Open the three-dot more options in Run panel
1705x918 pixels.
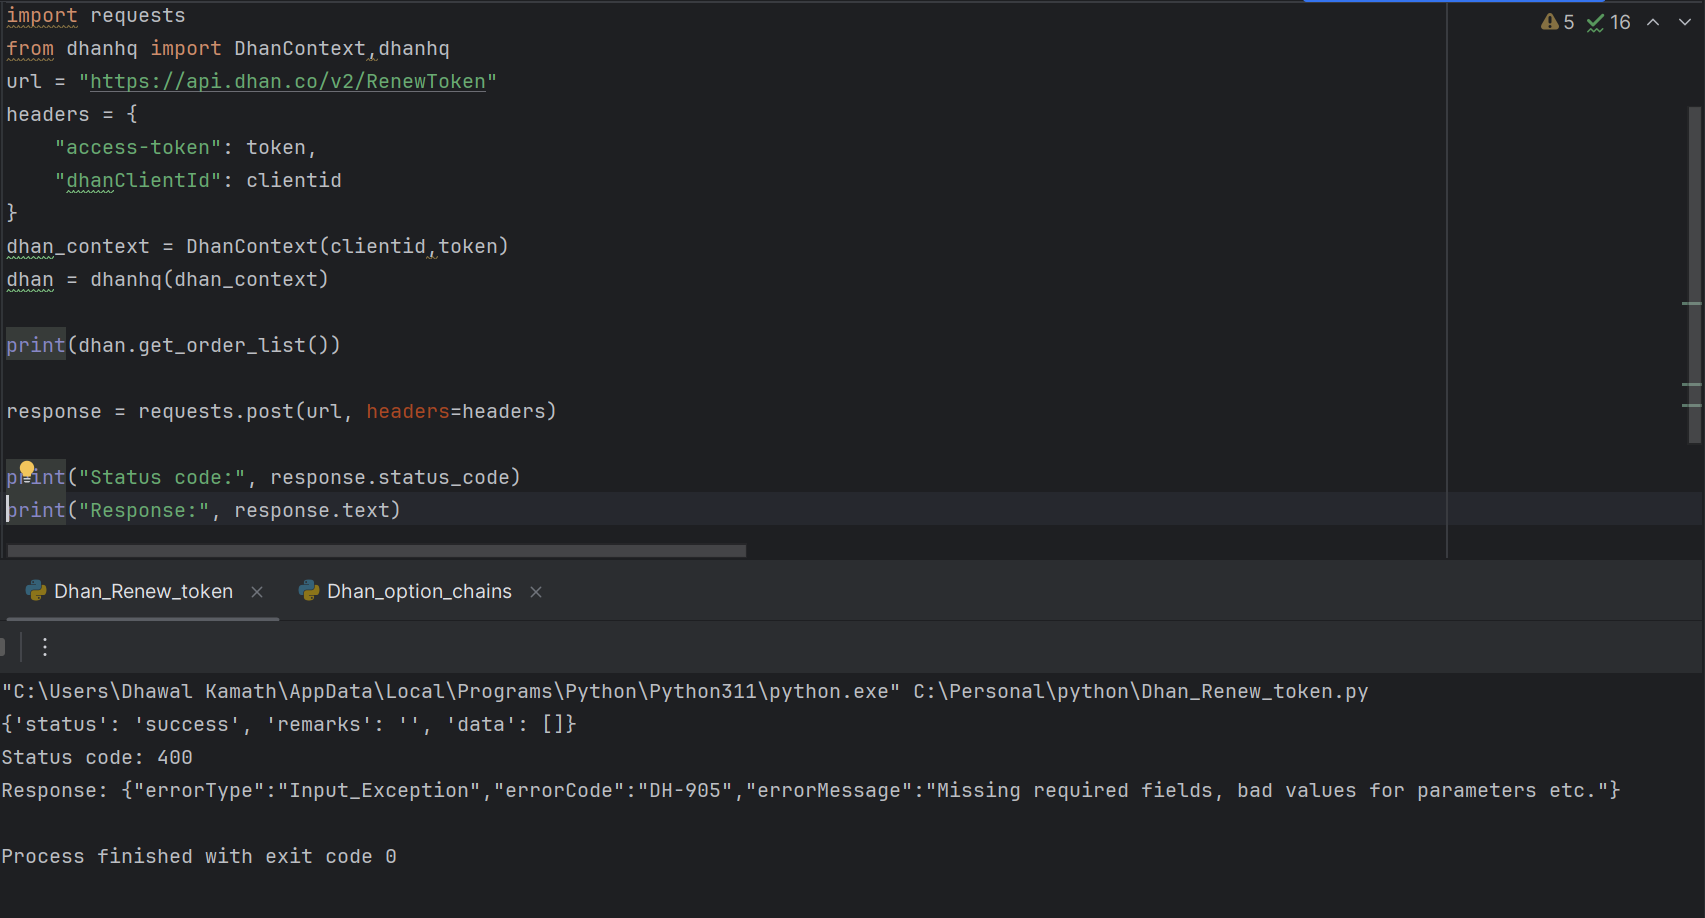[45, 647]
